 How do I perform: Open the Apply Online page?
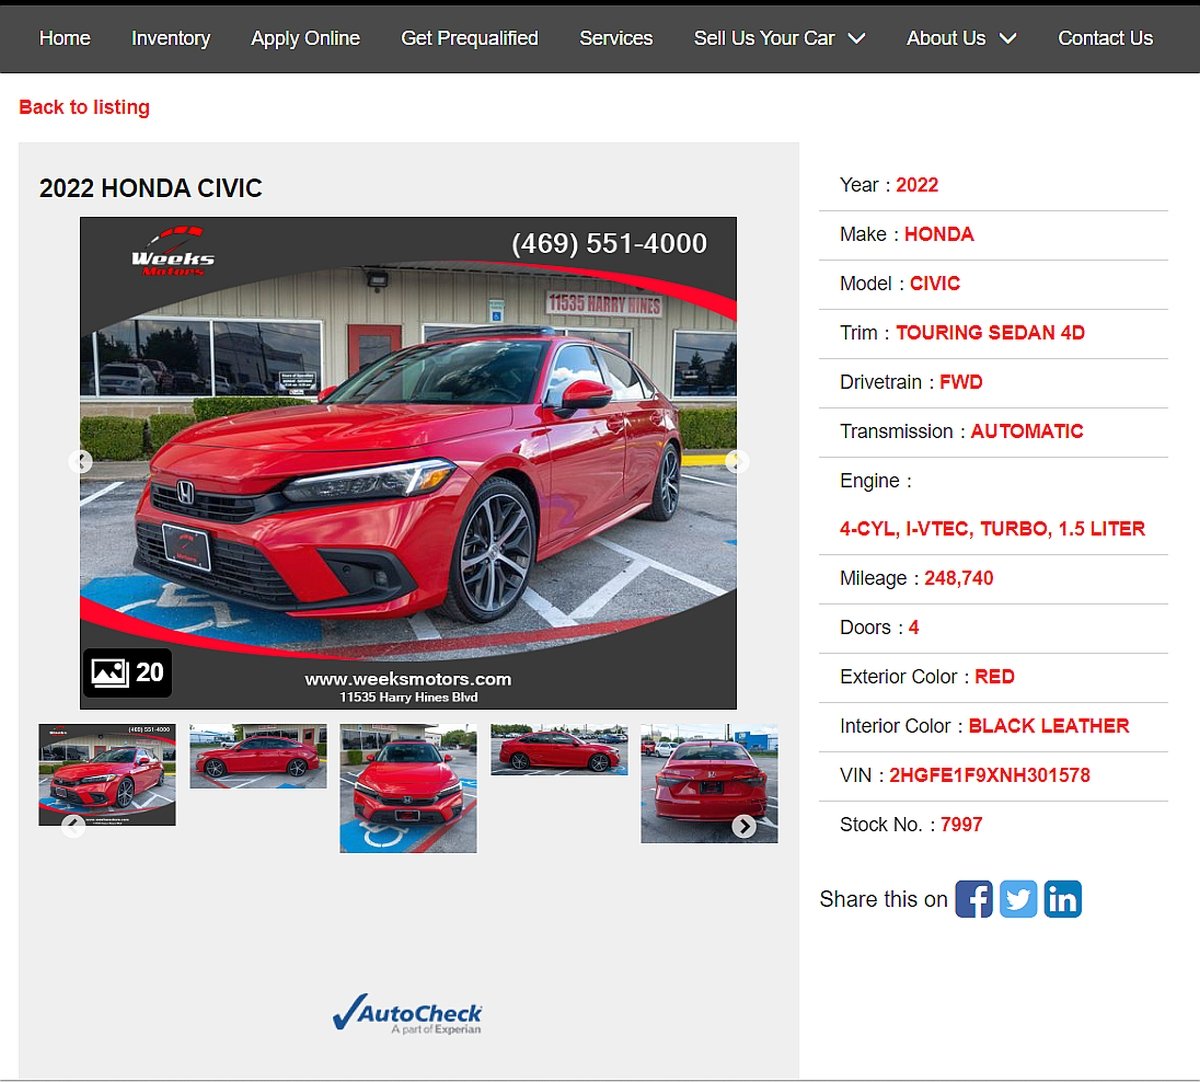click(305, 38)
